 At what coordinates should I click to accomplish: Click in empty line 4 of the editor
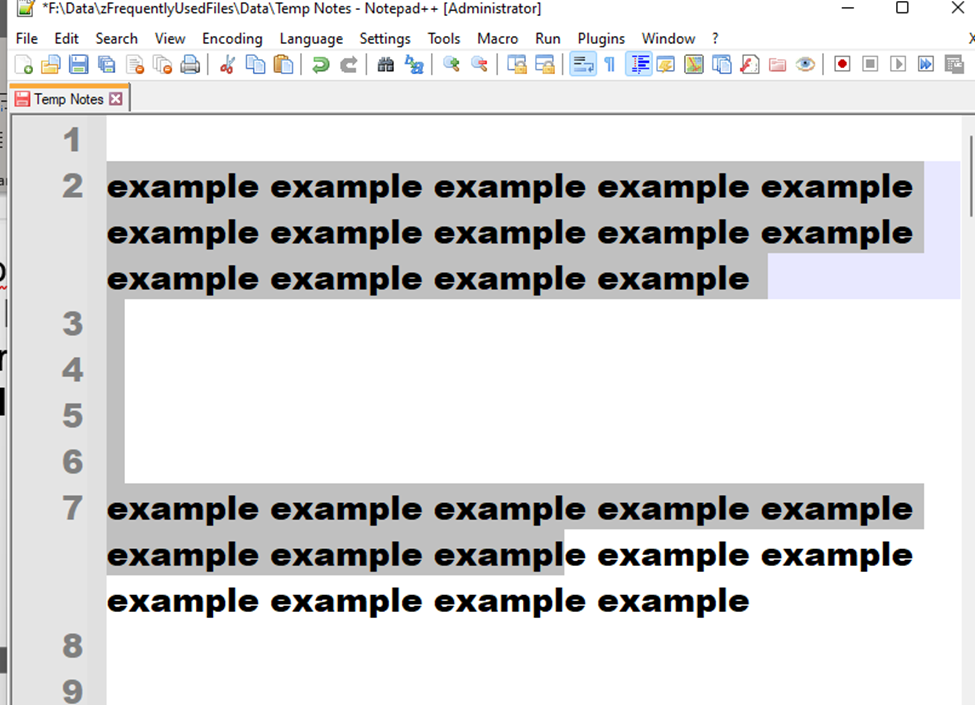click(x=500, y=370)
